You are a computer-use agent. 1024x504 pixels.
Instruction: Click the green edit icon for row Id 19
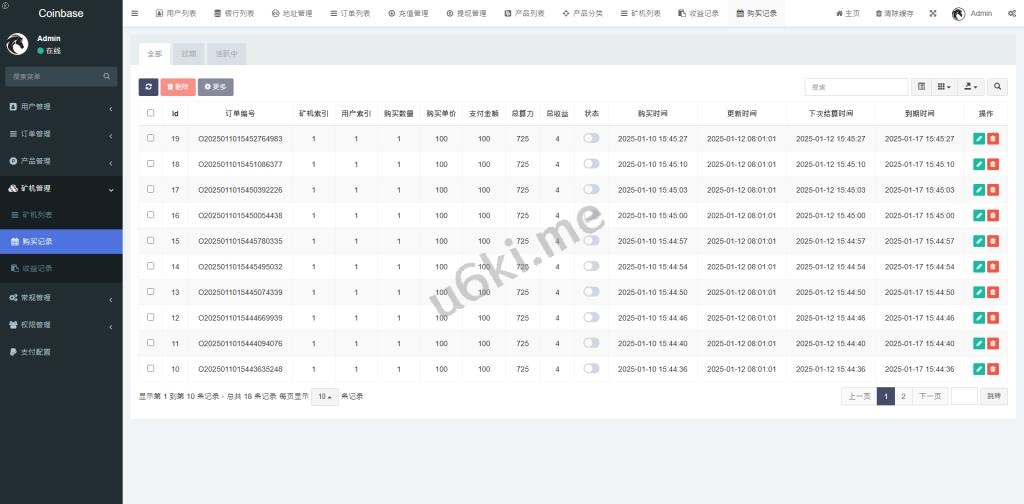tap(978, 139)
